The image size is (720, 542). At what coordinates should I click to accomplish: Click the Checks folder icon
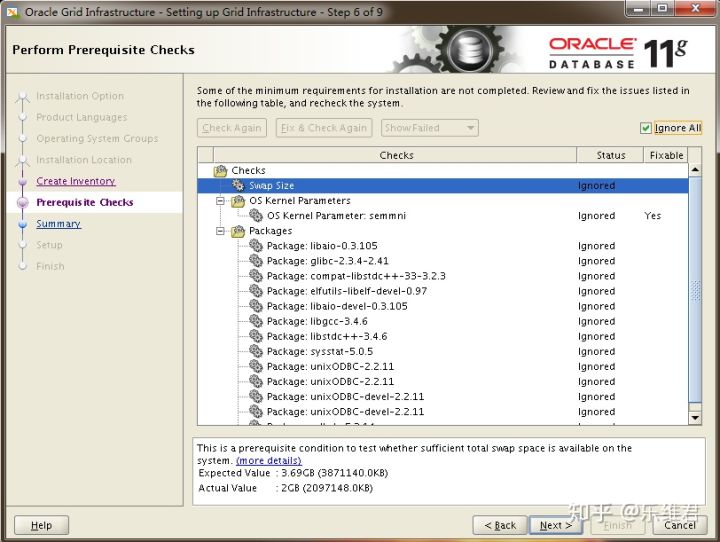[221, 171]
